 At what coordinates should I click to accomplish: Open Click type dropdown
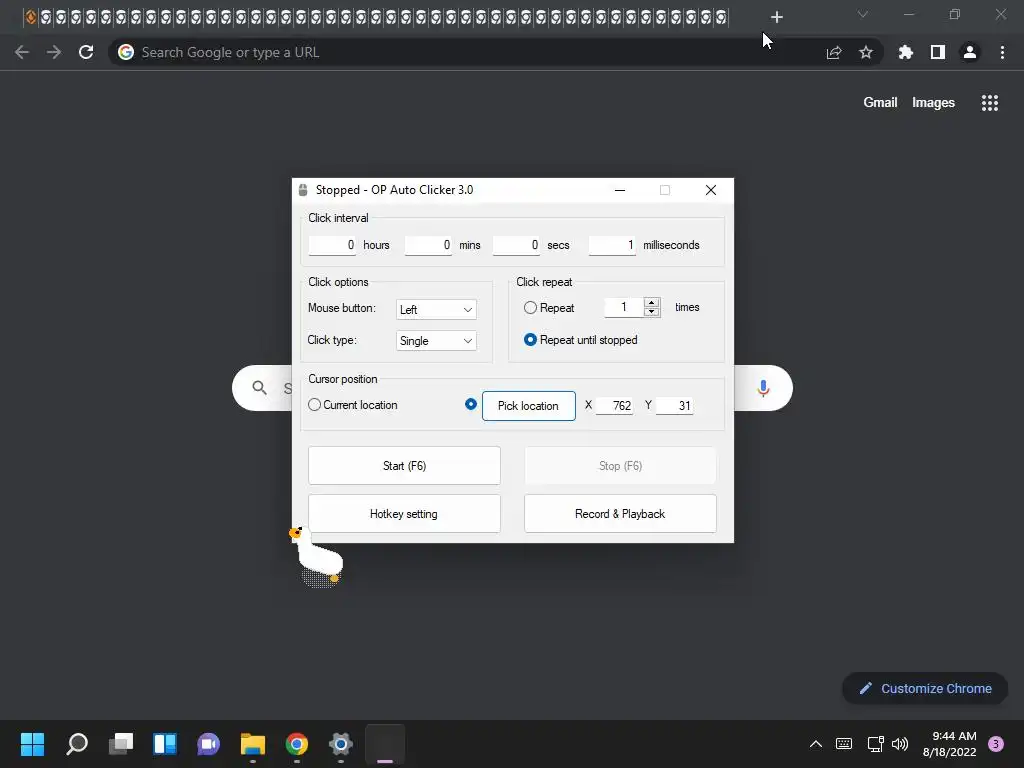(x=436, y=341)
